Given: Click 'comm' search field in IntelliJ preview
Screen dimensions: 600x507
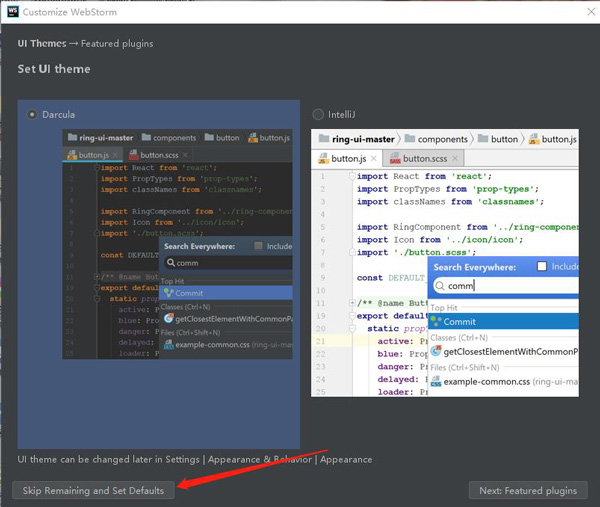Looking at the screenshot, I should point(506,286).
